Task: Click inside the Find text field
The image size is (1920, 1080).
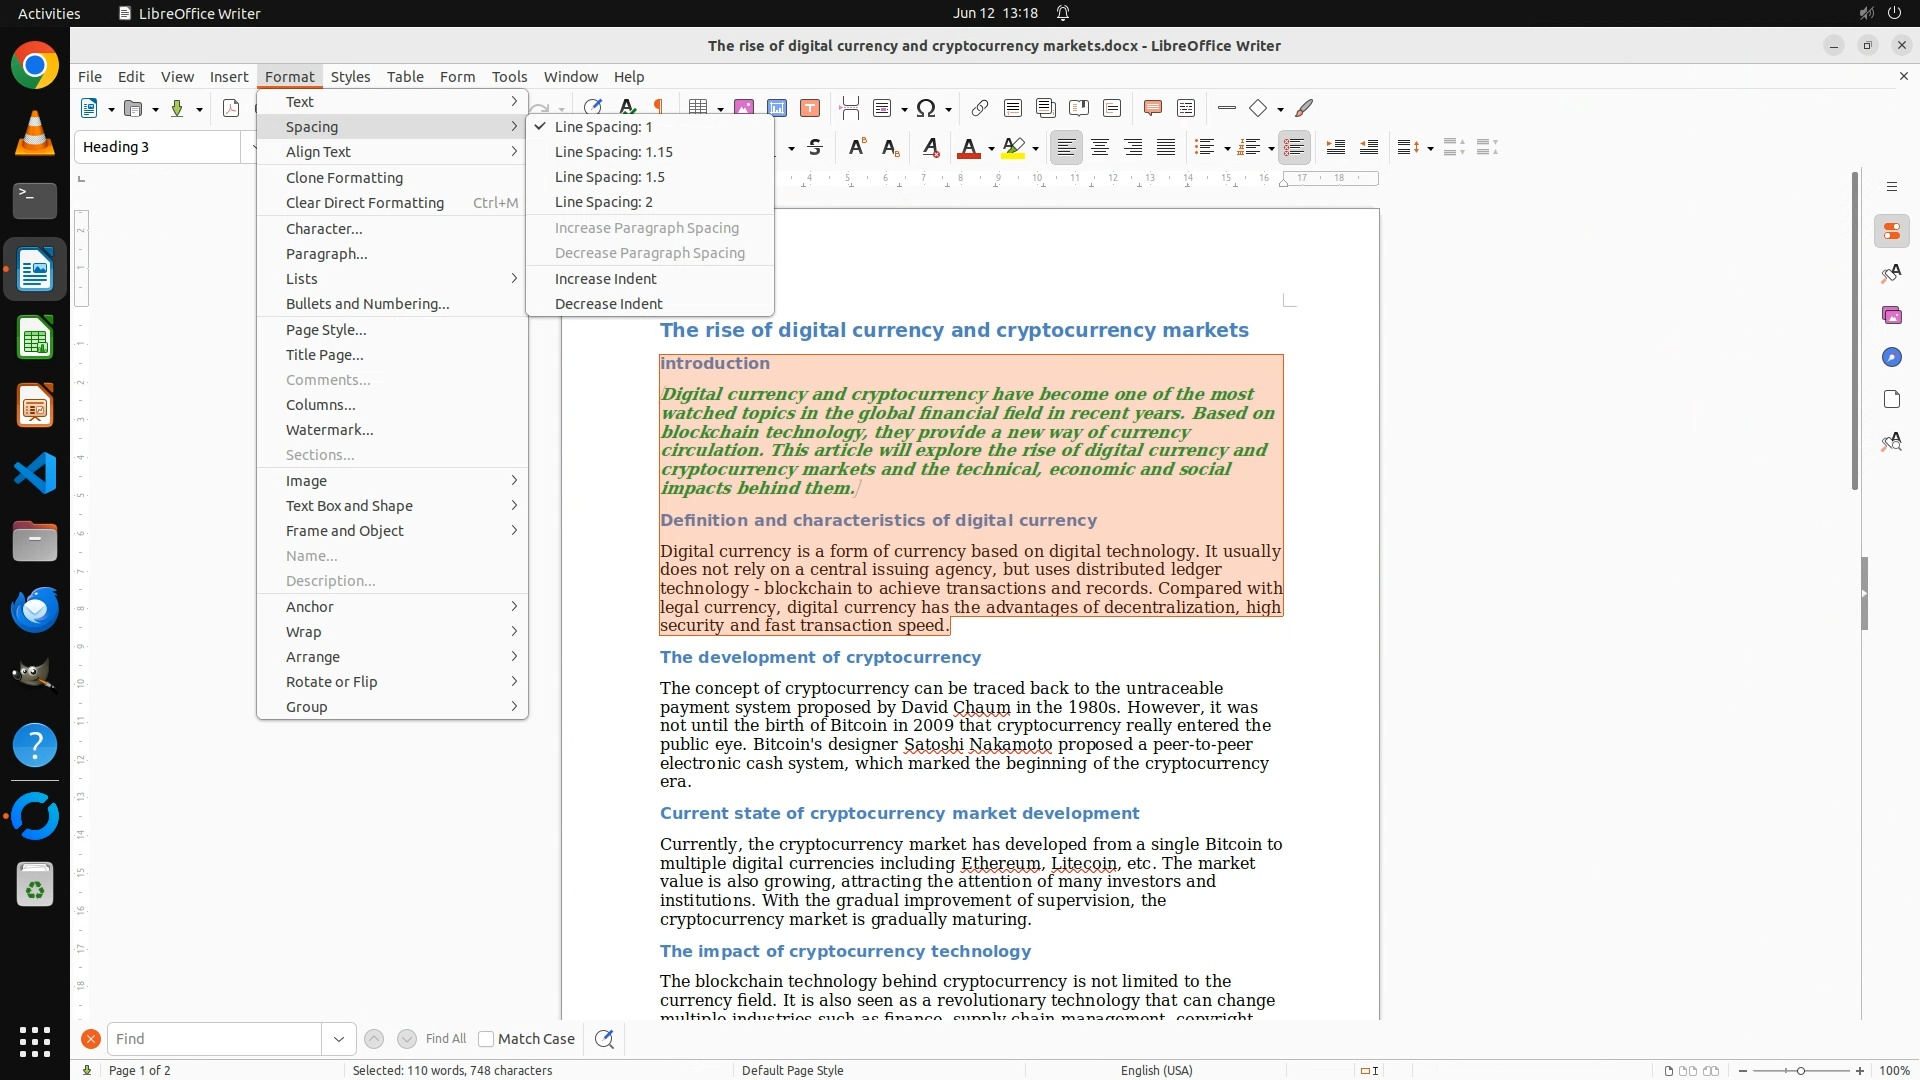Action: [x=214, y=1039]
